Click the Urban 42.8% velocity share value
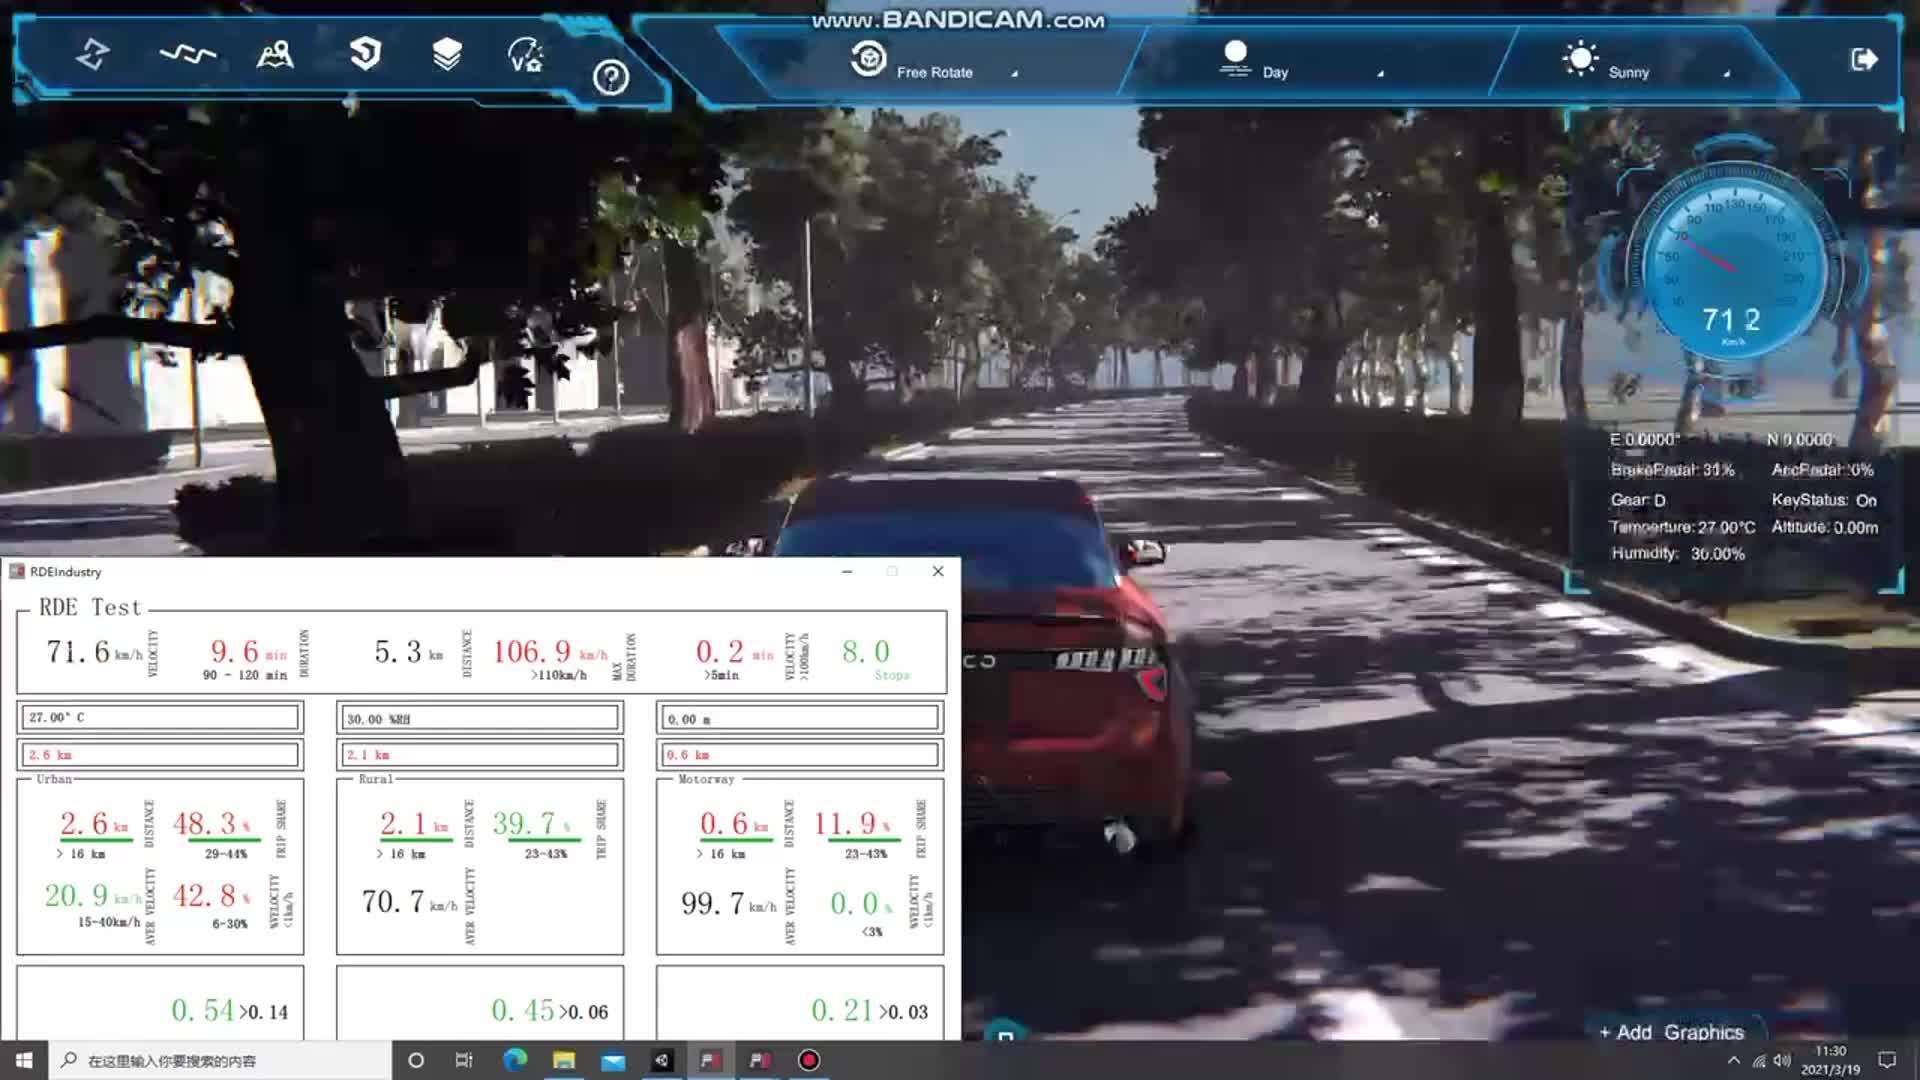Screen dimensions: 1920x1080 pyautogui.click(x=211, y=896)
